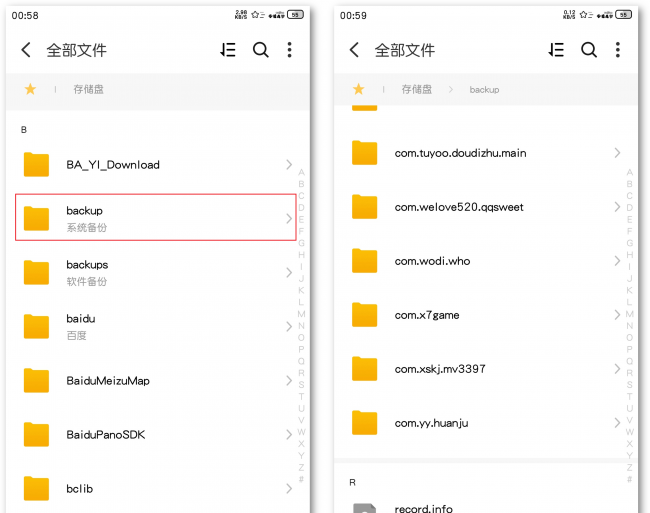Open the BaiduPanoSDK folder name
650x513 pixels.
[x=106, y=435]
